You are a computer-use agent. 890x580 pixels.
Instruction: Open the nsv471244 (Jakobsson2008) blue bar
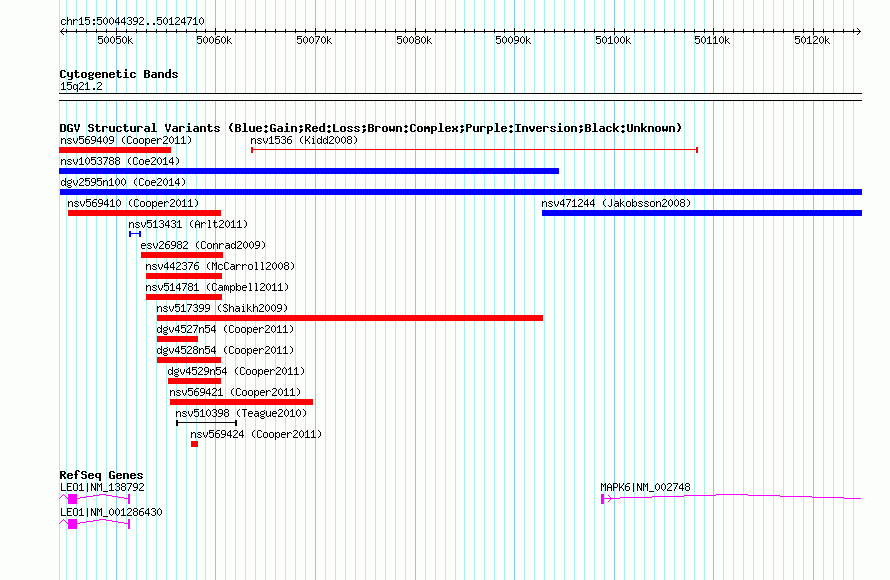[702, 213]
